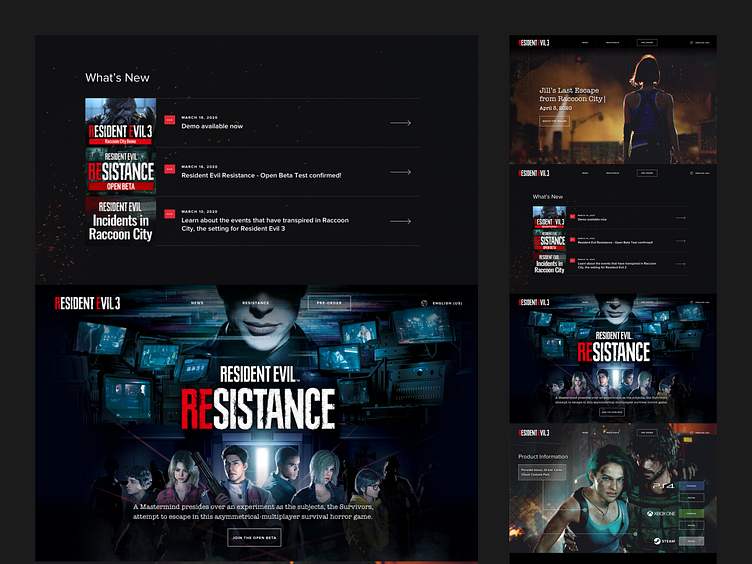Click the button under Jill's Last Escape headline

553,121
